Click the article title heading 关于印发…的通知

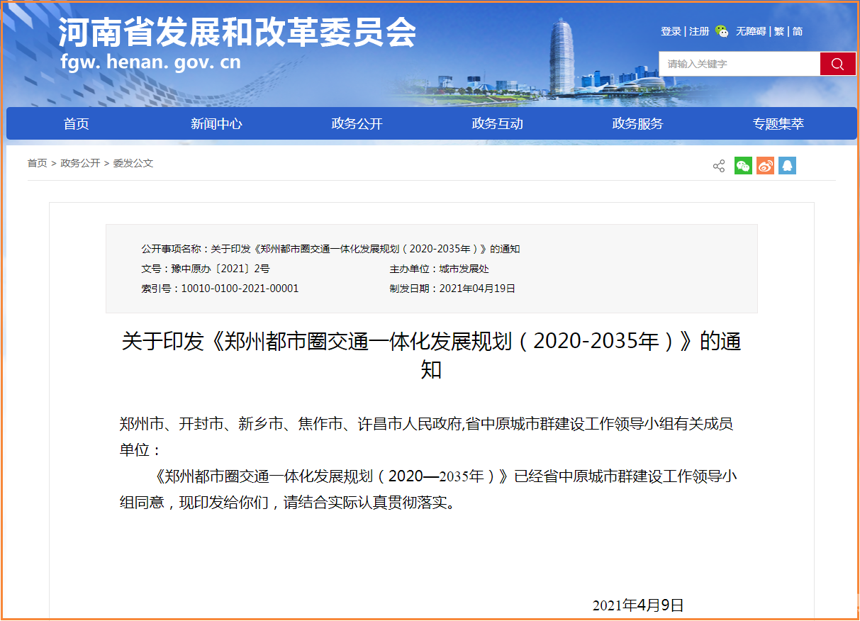coord(431,355)
